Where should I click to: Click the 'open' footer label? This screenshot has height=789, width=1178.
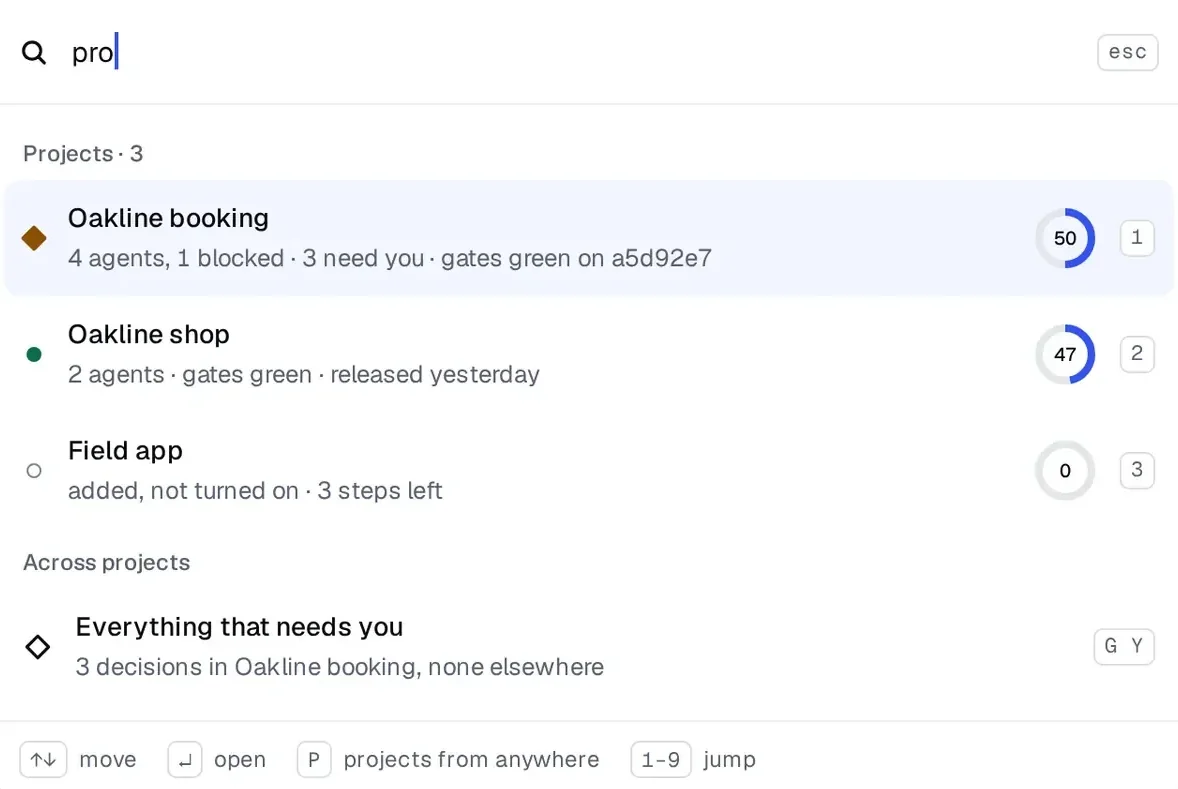240,760
